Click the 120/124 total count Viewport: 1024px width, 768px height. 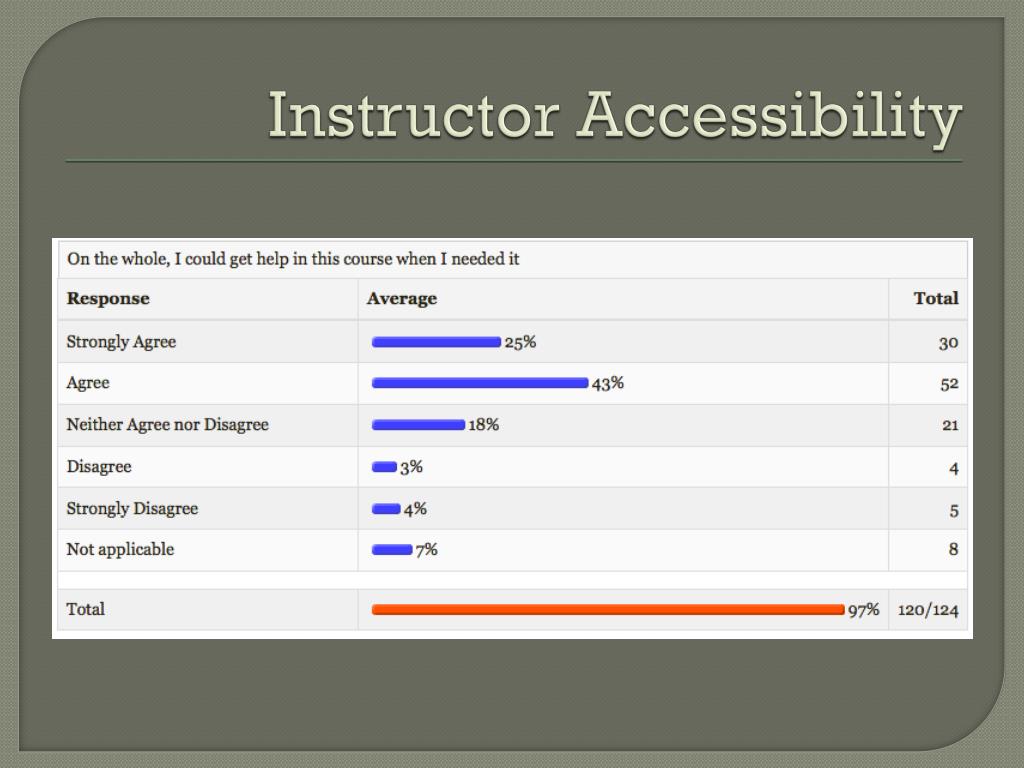[x=928, y=611]
